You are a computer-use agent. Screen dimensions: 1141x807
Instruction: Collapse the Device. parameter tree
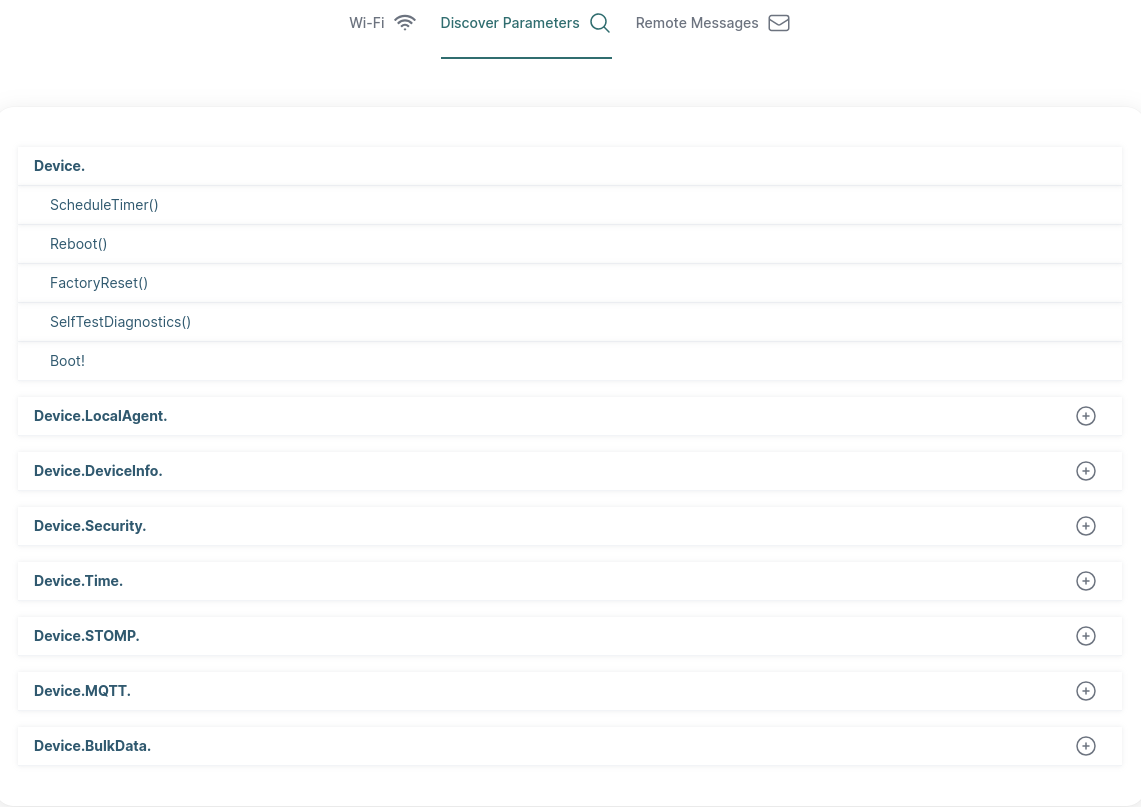click(x=59, y=165)
